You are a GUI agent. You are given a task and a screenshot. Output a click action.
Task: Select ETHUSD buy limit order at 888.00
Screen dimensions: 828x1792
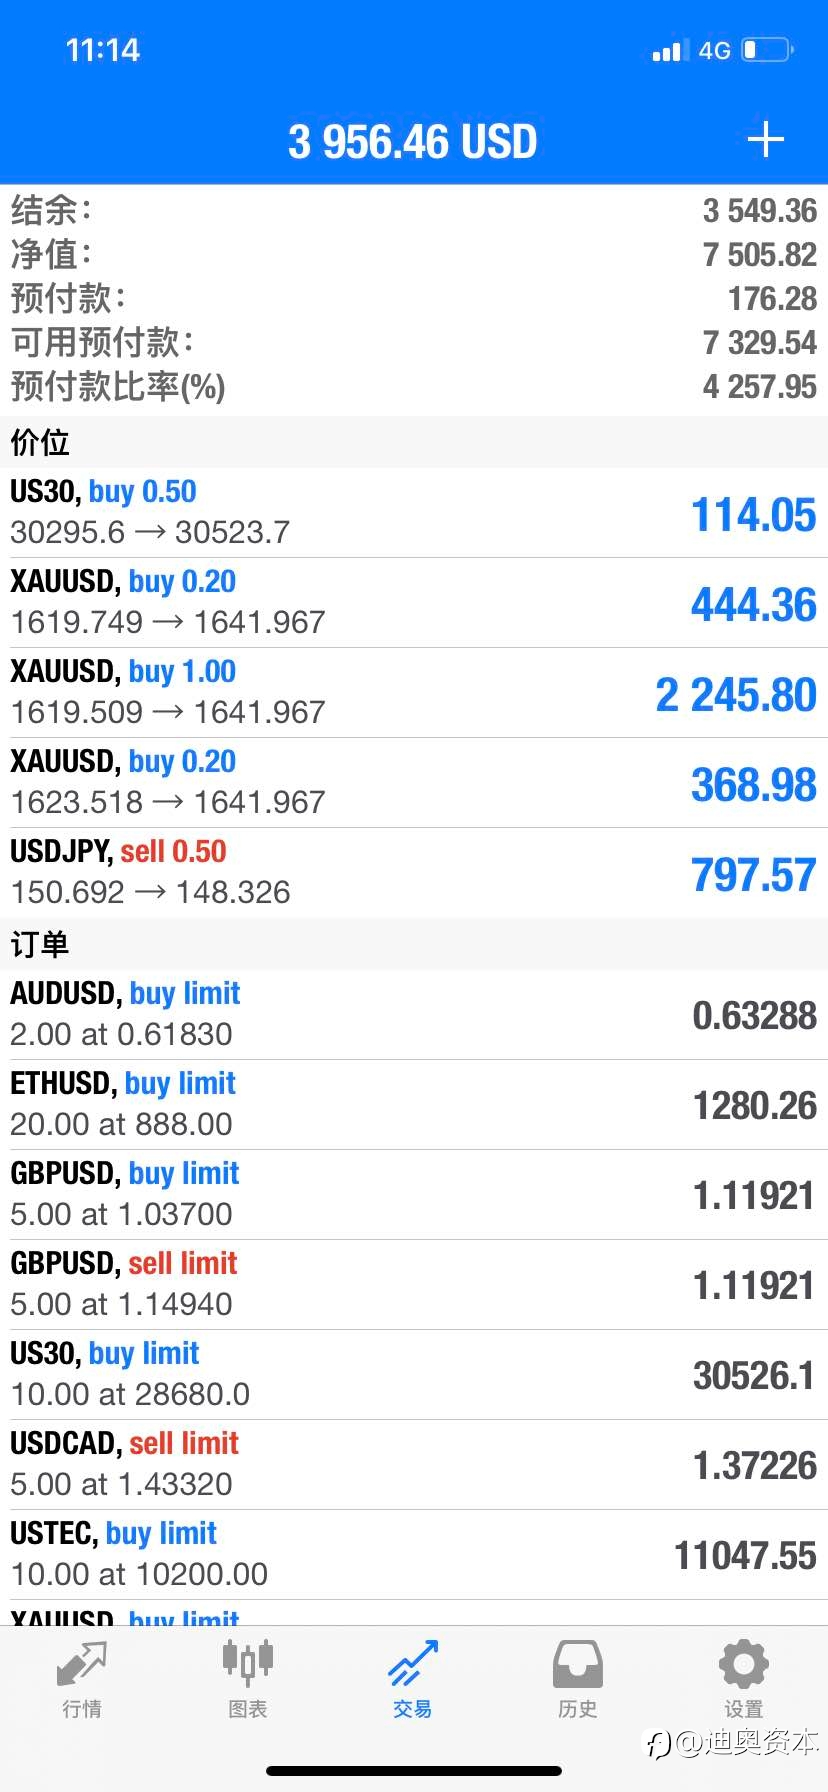click(414, 1105)
